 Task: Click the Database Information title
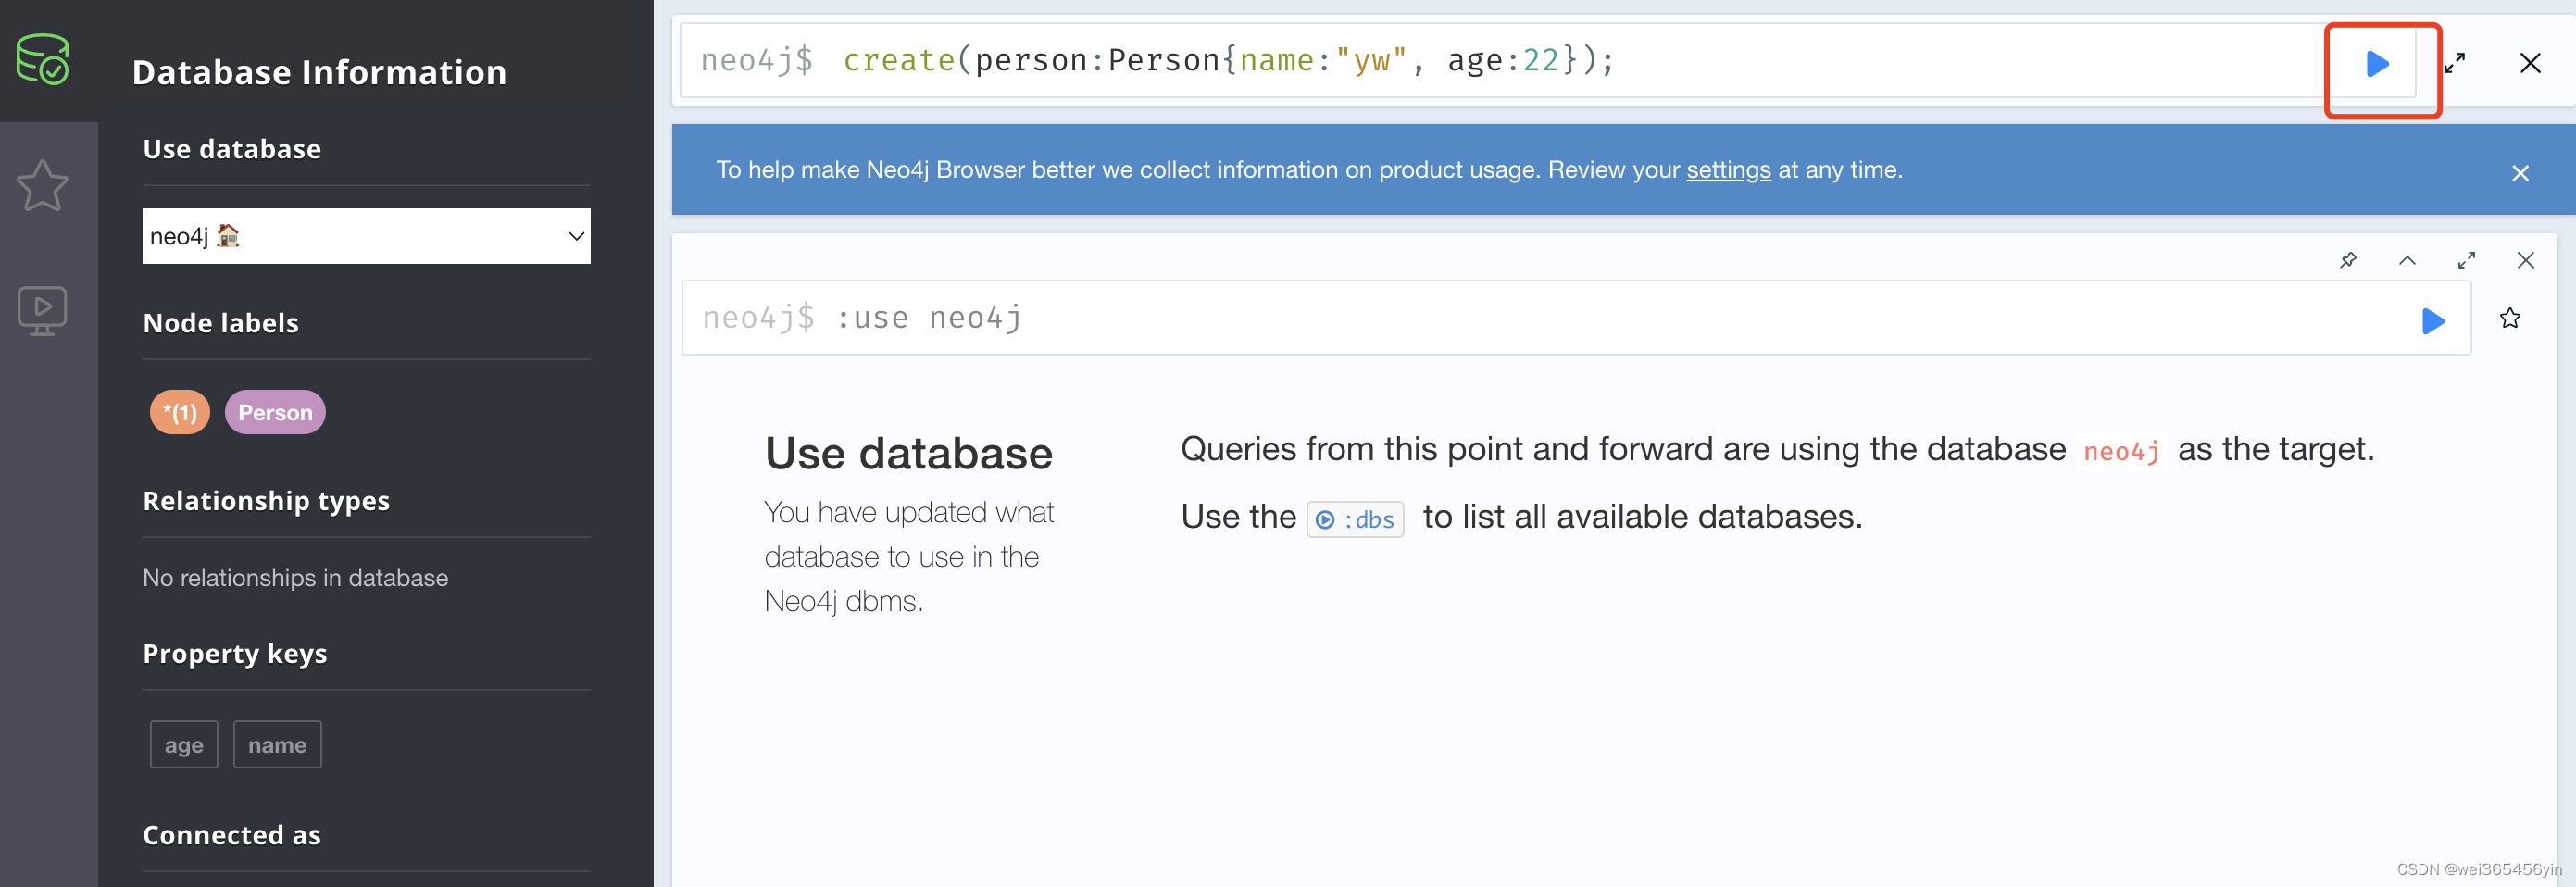[319, 72]
